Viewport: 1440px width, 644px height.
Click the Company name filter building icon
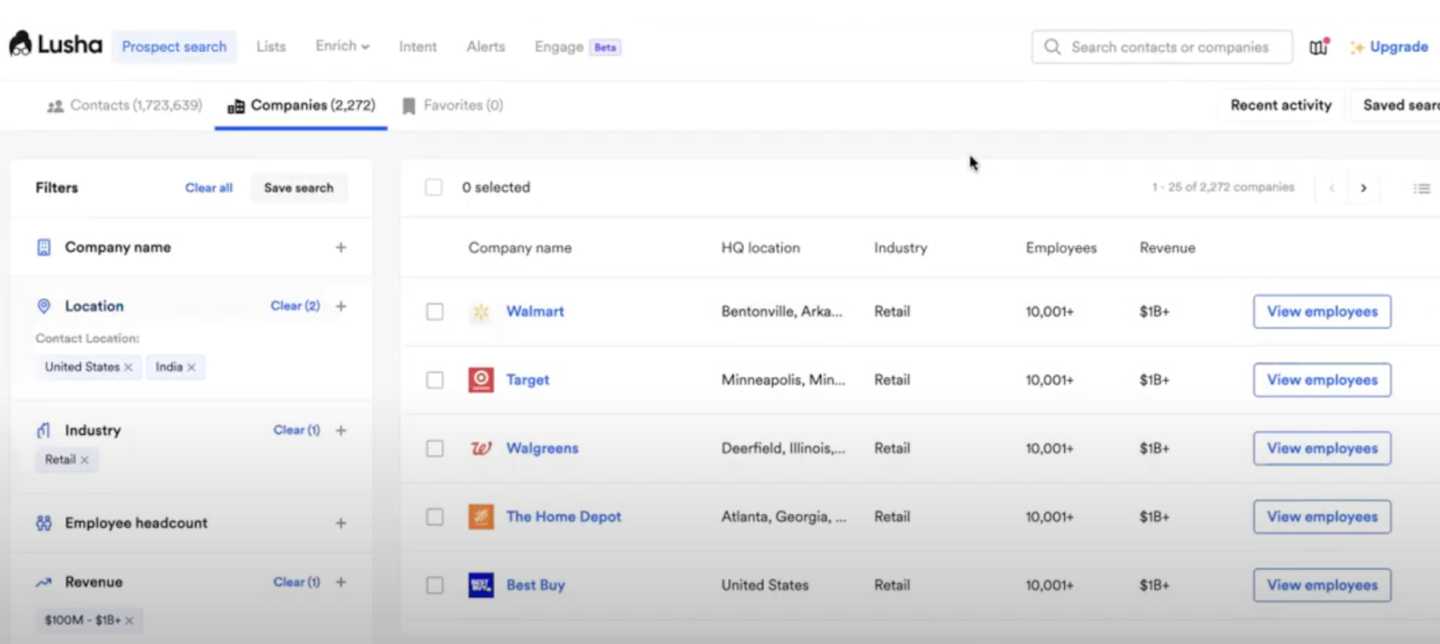tap(44, 247)
